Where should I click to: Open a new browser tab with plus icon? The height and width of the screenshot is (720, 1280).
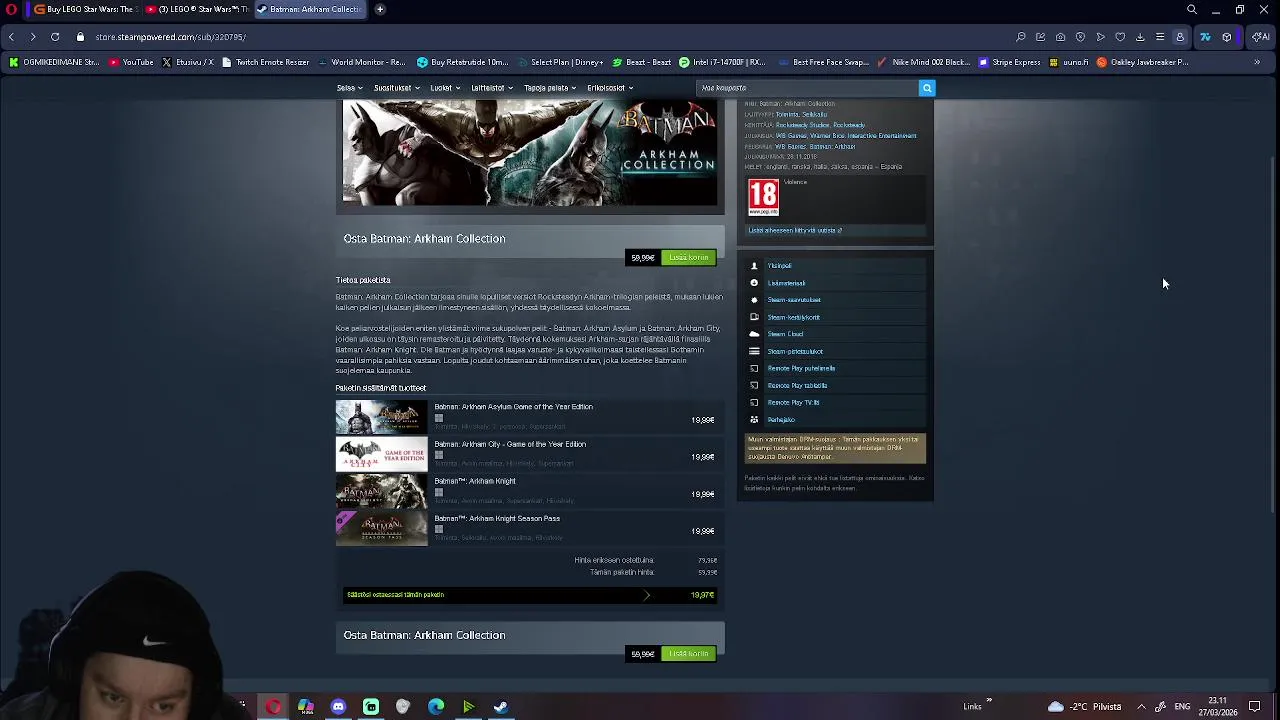tap(380, 9)
